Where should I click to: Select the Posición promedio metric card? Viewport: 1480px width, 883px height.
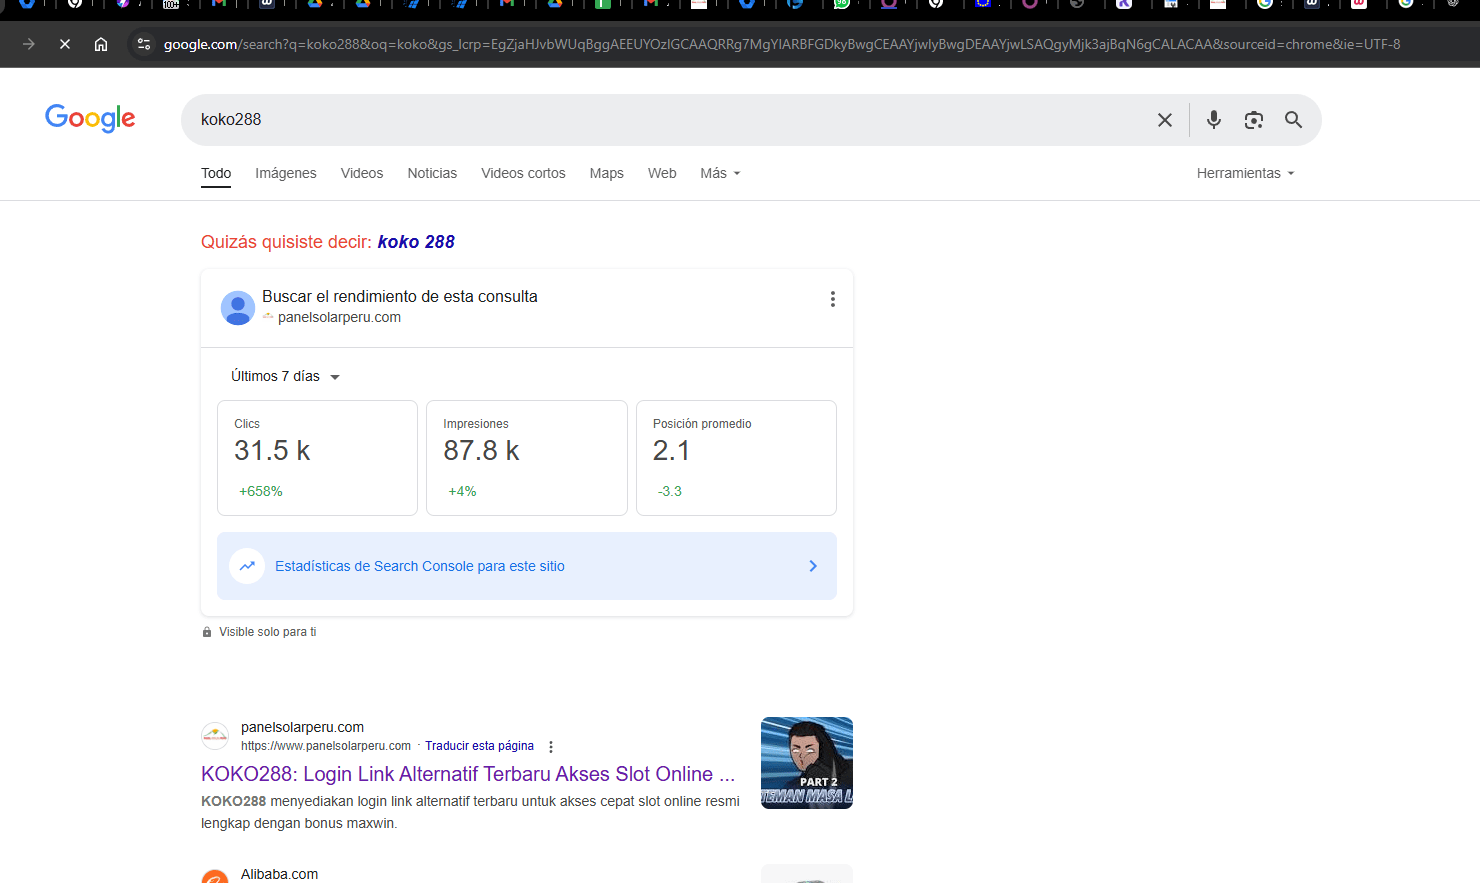pyautogui.click(x=736, y=458)
